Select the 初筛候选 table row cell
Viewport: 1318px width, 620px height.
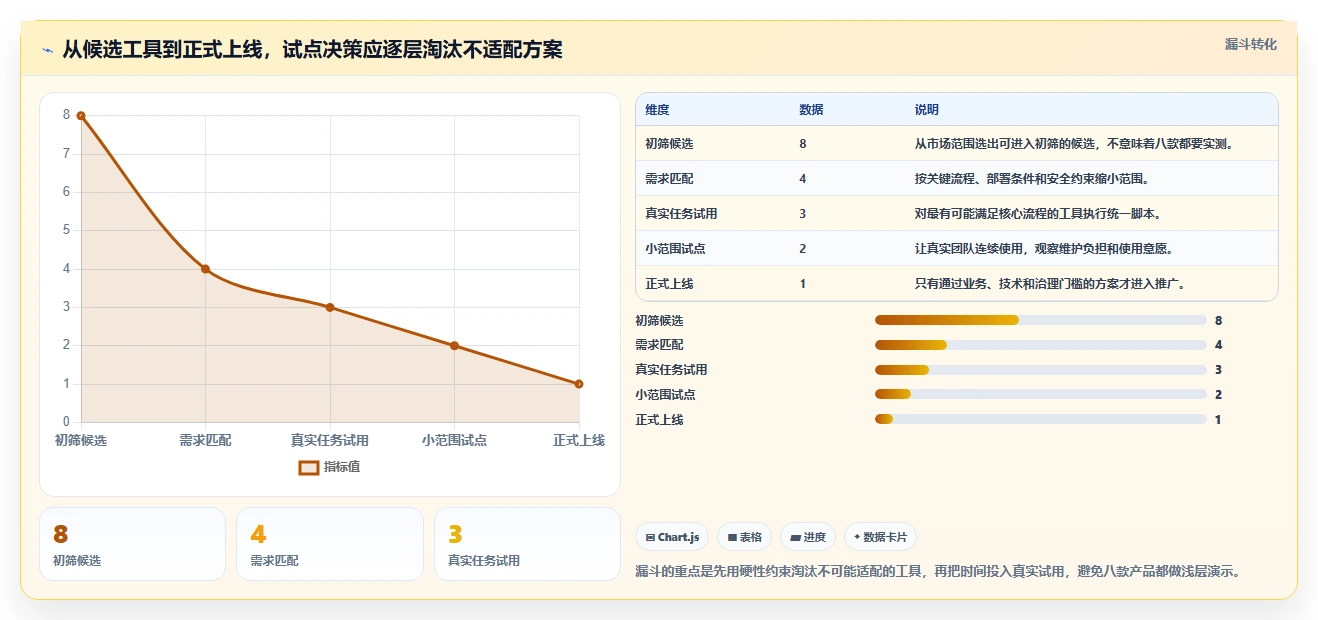tap(669, 144)
